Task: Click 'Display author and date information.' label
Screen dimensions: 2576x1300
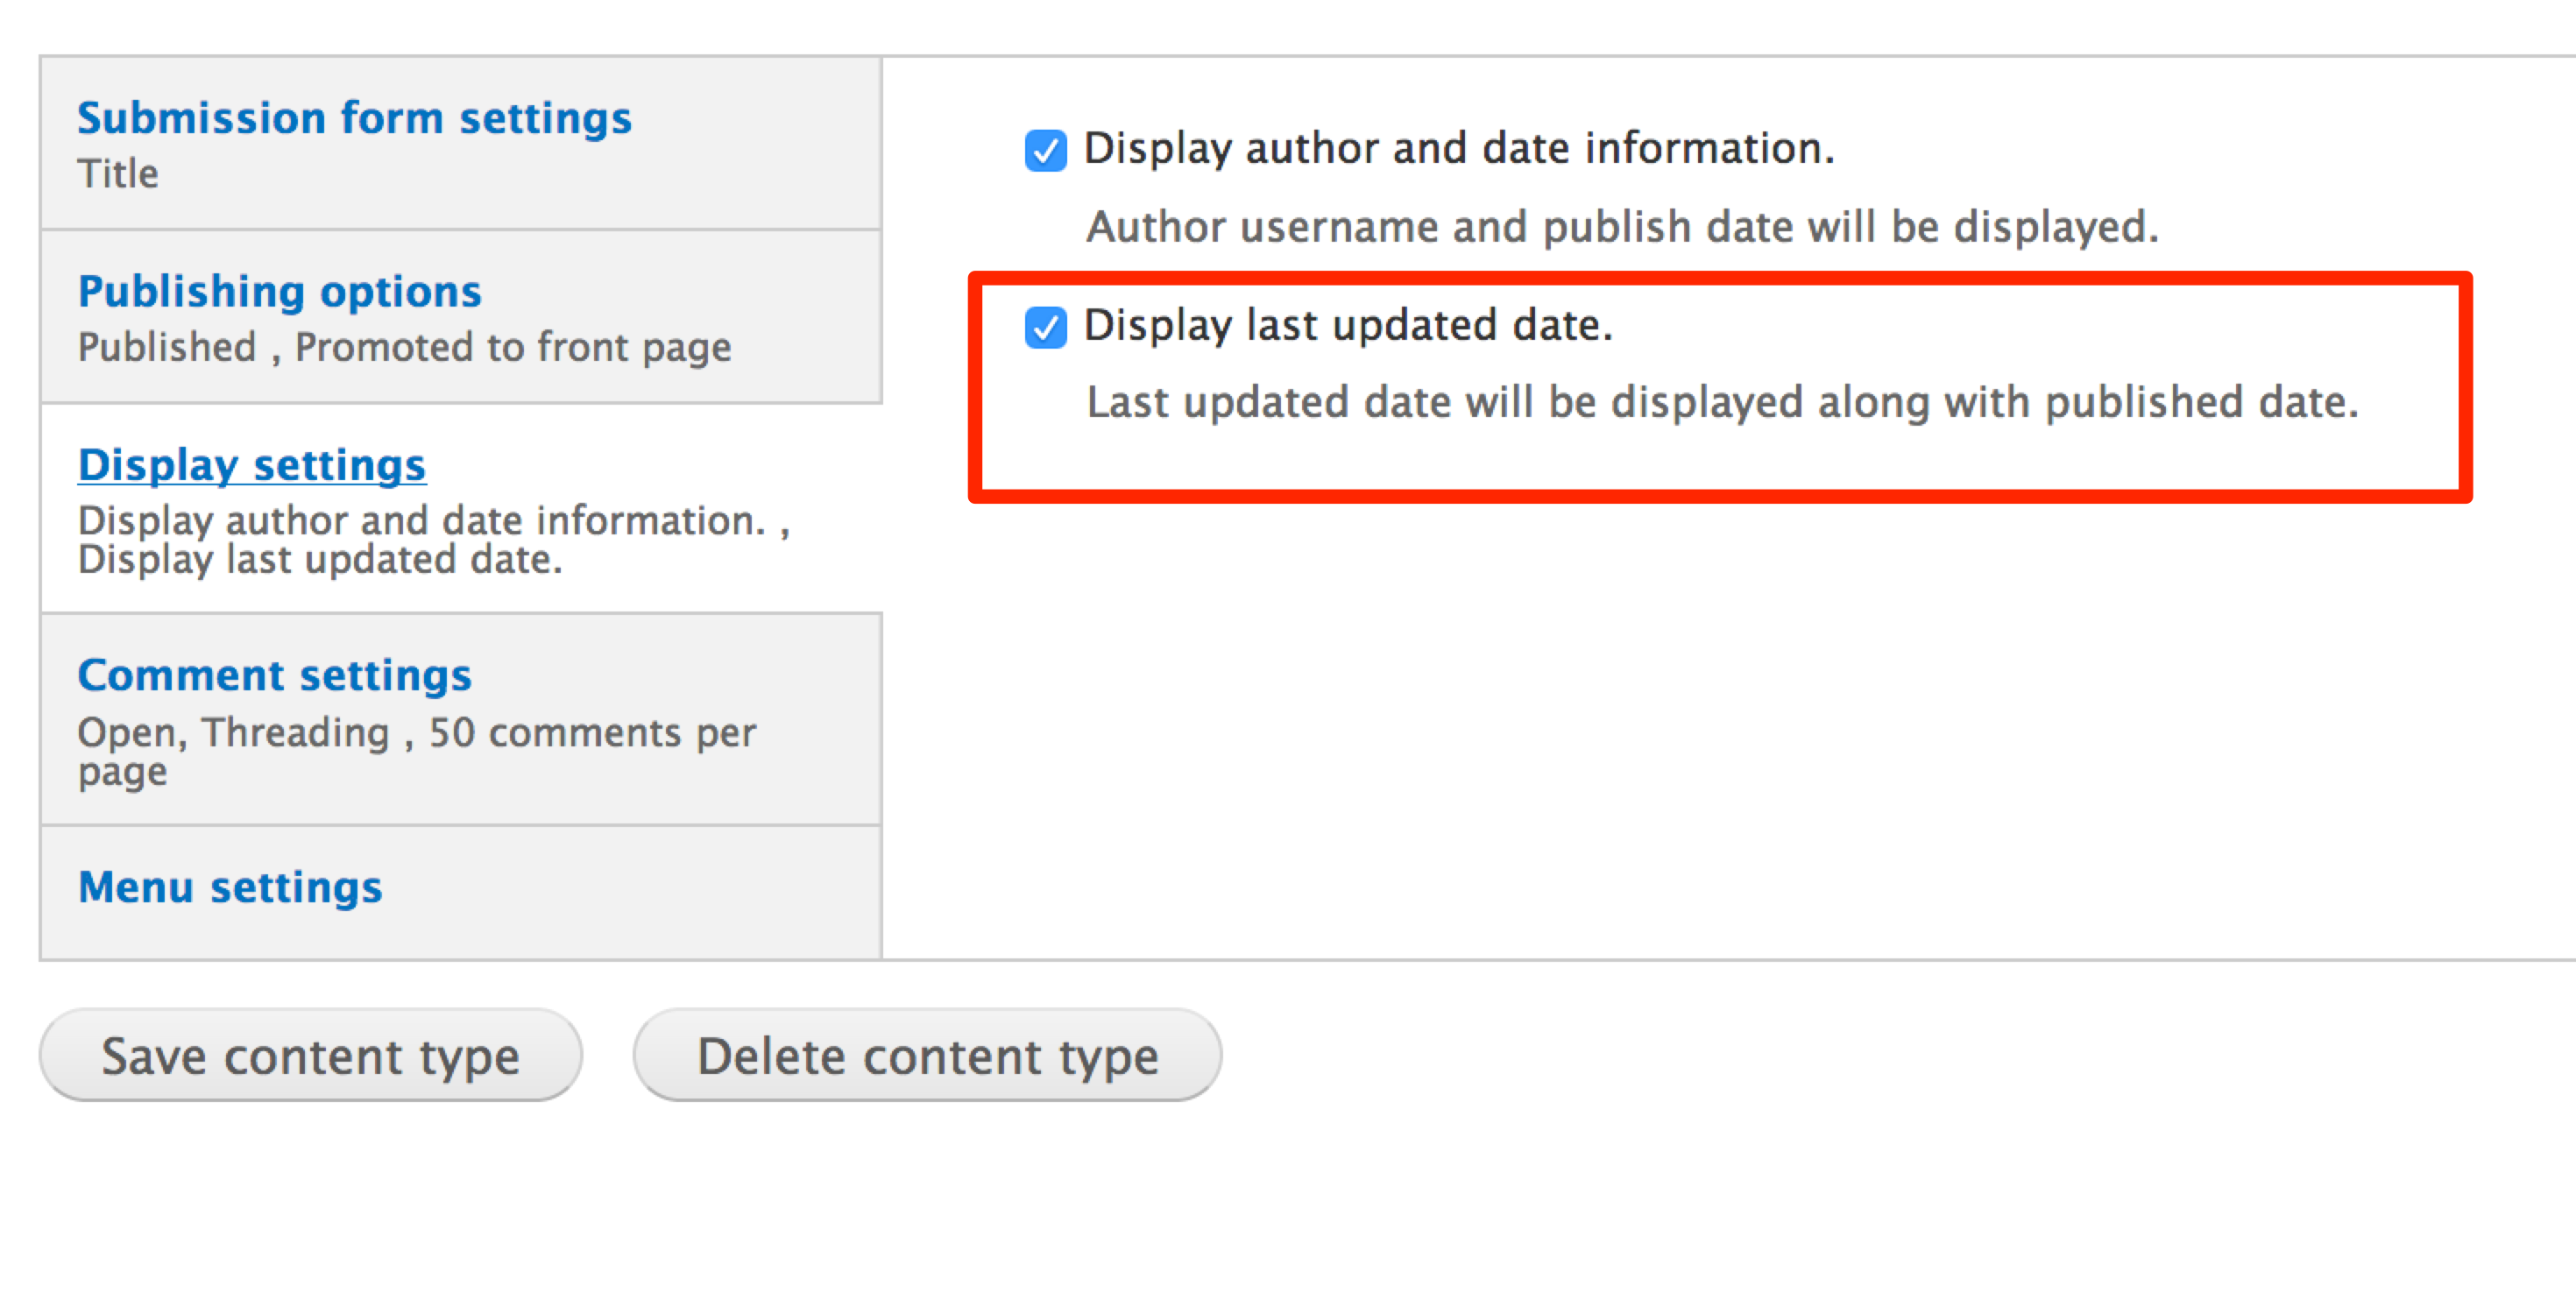Action: tap(1458, 148)
